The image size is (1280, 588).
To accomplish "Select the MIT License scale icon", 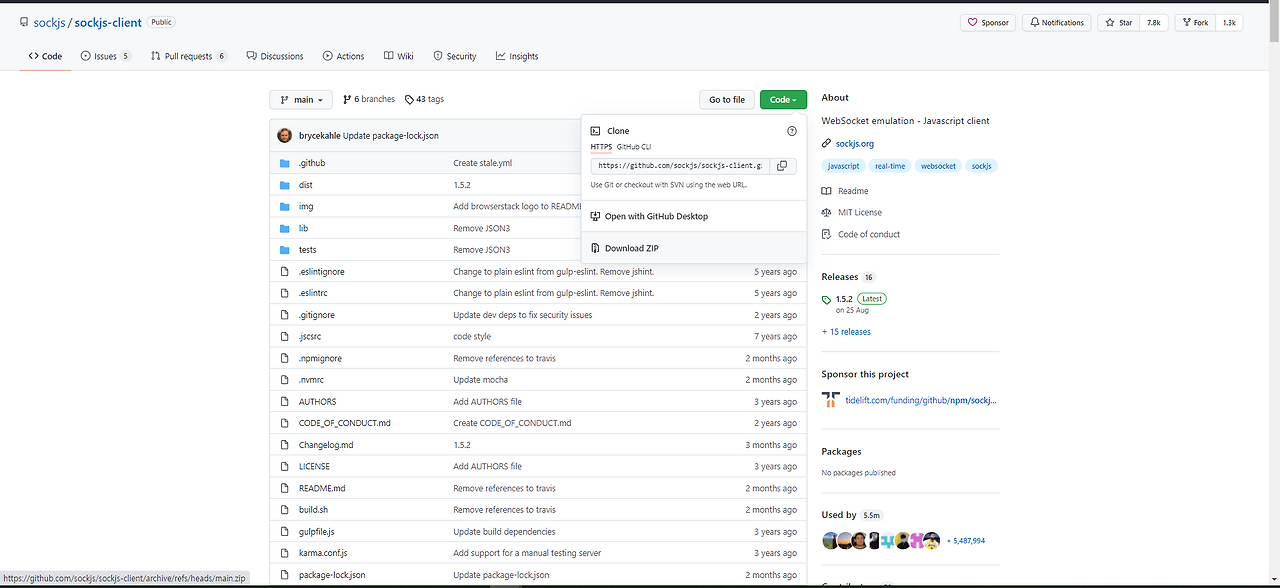I will 825,212.
